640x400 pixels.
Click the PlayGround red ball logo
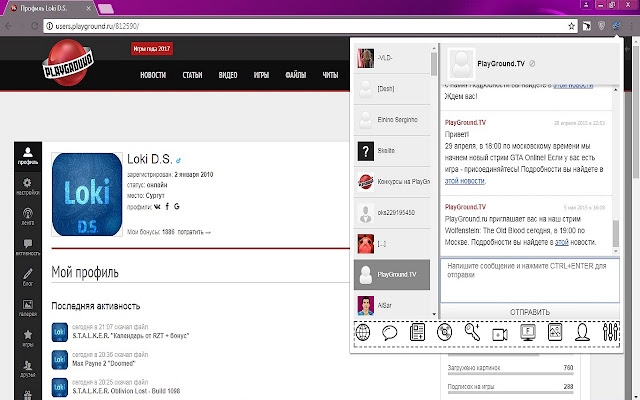click(68, 62)
